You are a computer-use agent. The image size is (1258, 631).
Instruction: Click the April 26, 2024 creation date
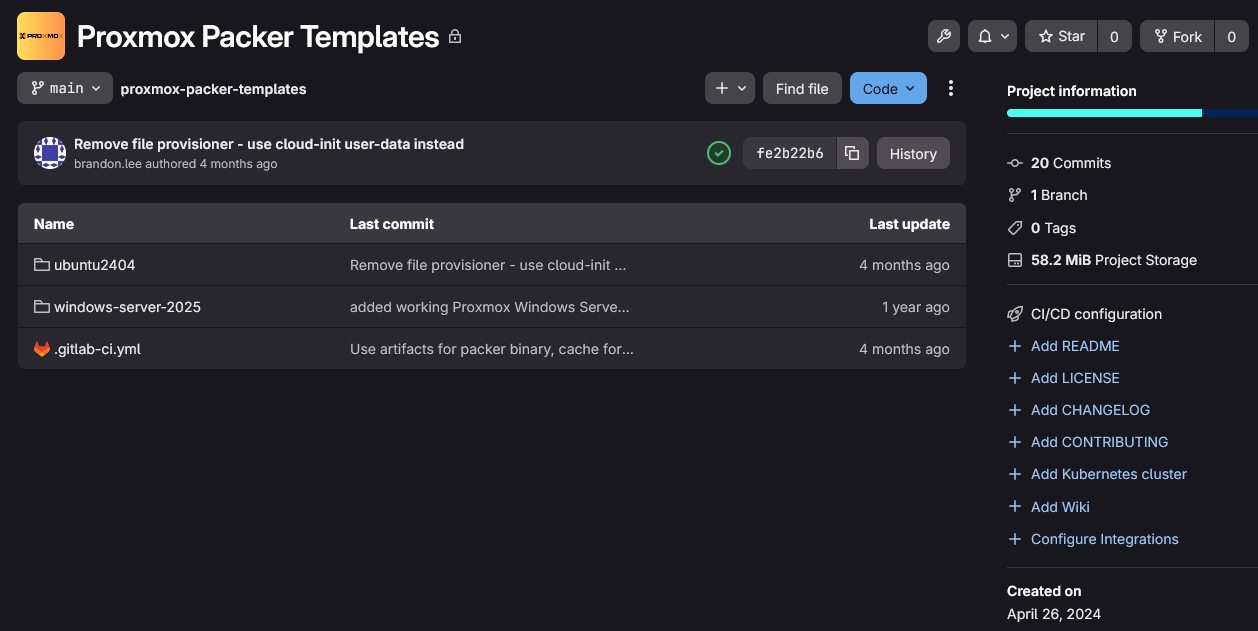coord(1054,614)
